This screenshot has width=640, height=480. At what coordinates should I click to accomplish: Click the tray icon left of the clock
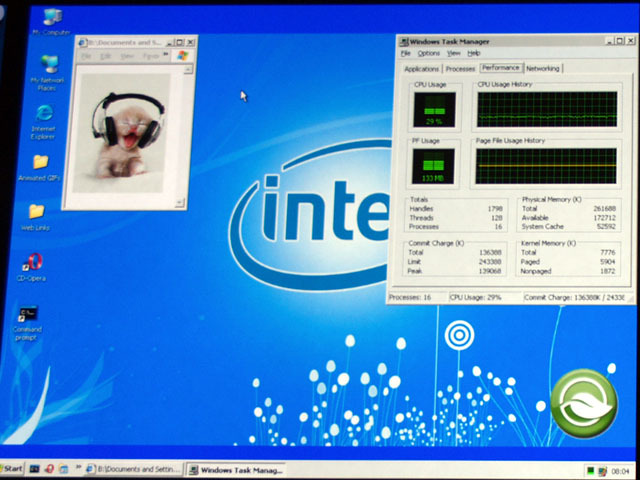[x=602, y=471]
